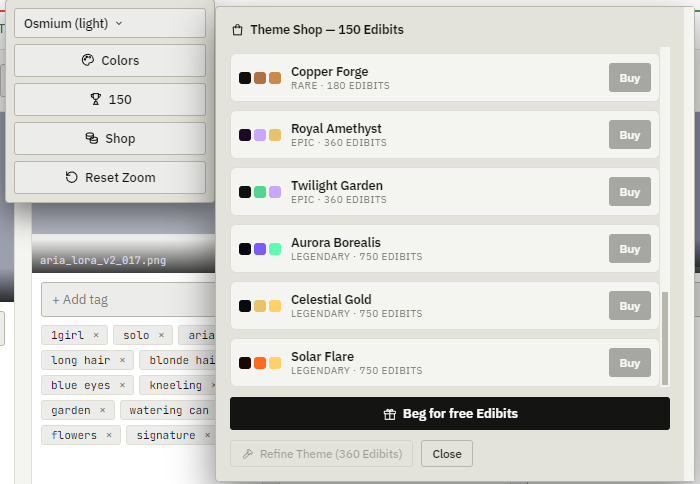
Task: Click the Royal Amethyst theme name
Action: 336,129
